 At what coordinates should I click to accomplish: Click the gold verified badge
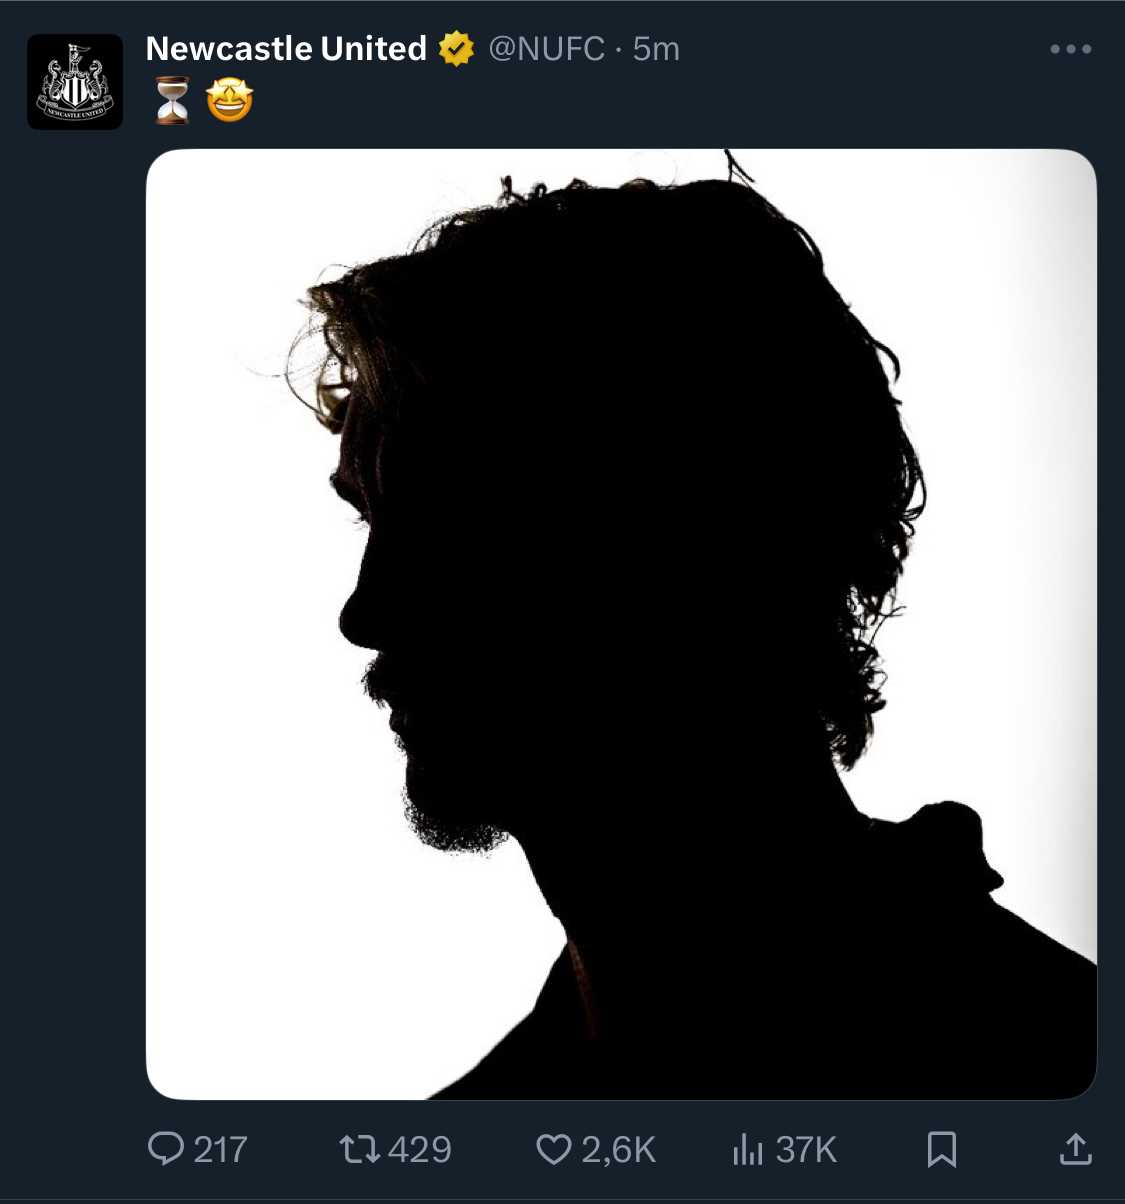[x=457, y=49]
